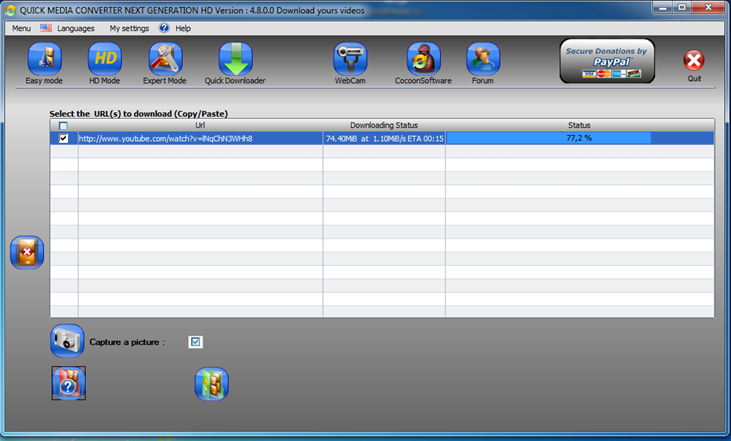Viewport: 731px width, 441px height.
Task: Click the 77,2 % progress bar
Action: pos(579,138)
